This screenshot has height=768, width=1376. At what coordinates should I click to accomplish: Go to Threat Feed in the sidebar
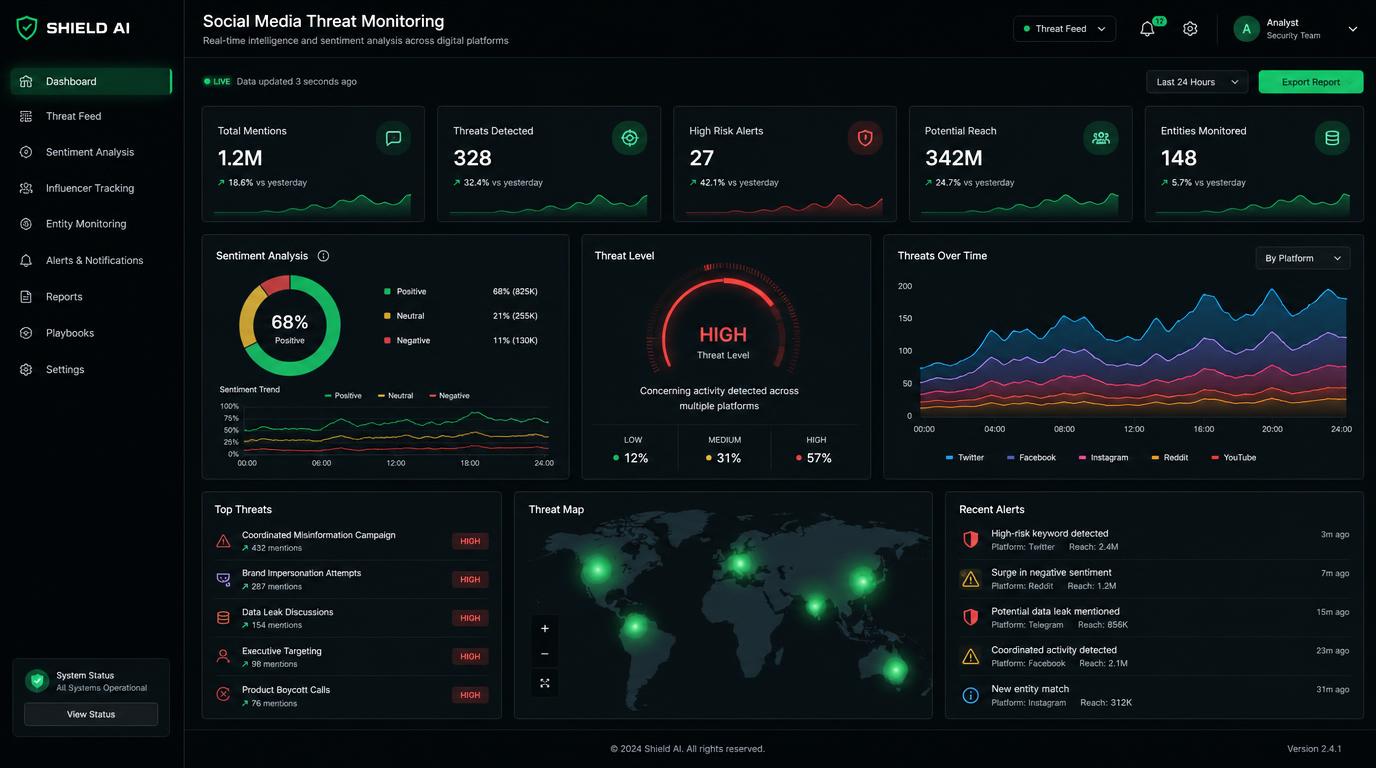point(91,116)
